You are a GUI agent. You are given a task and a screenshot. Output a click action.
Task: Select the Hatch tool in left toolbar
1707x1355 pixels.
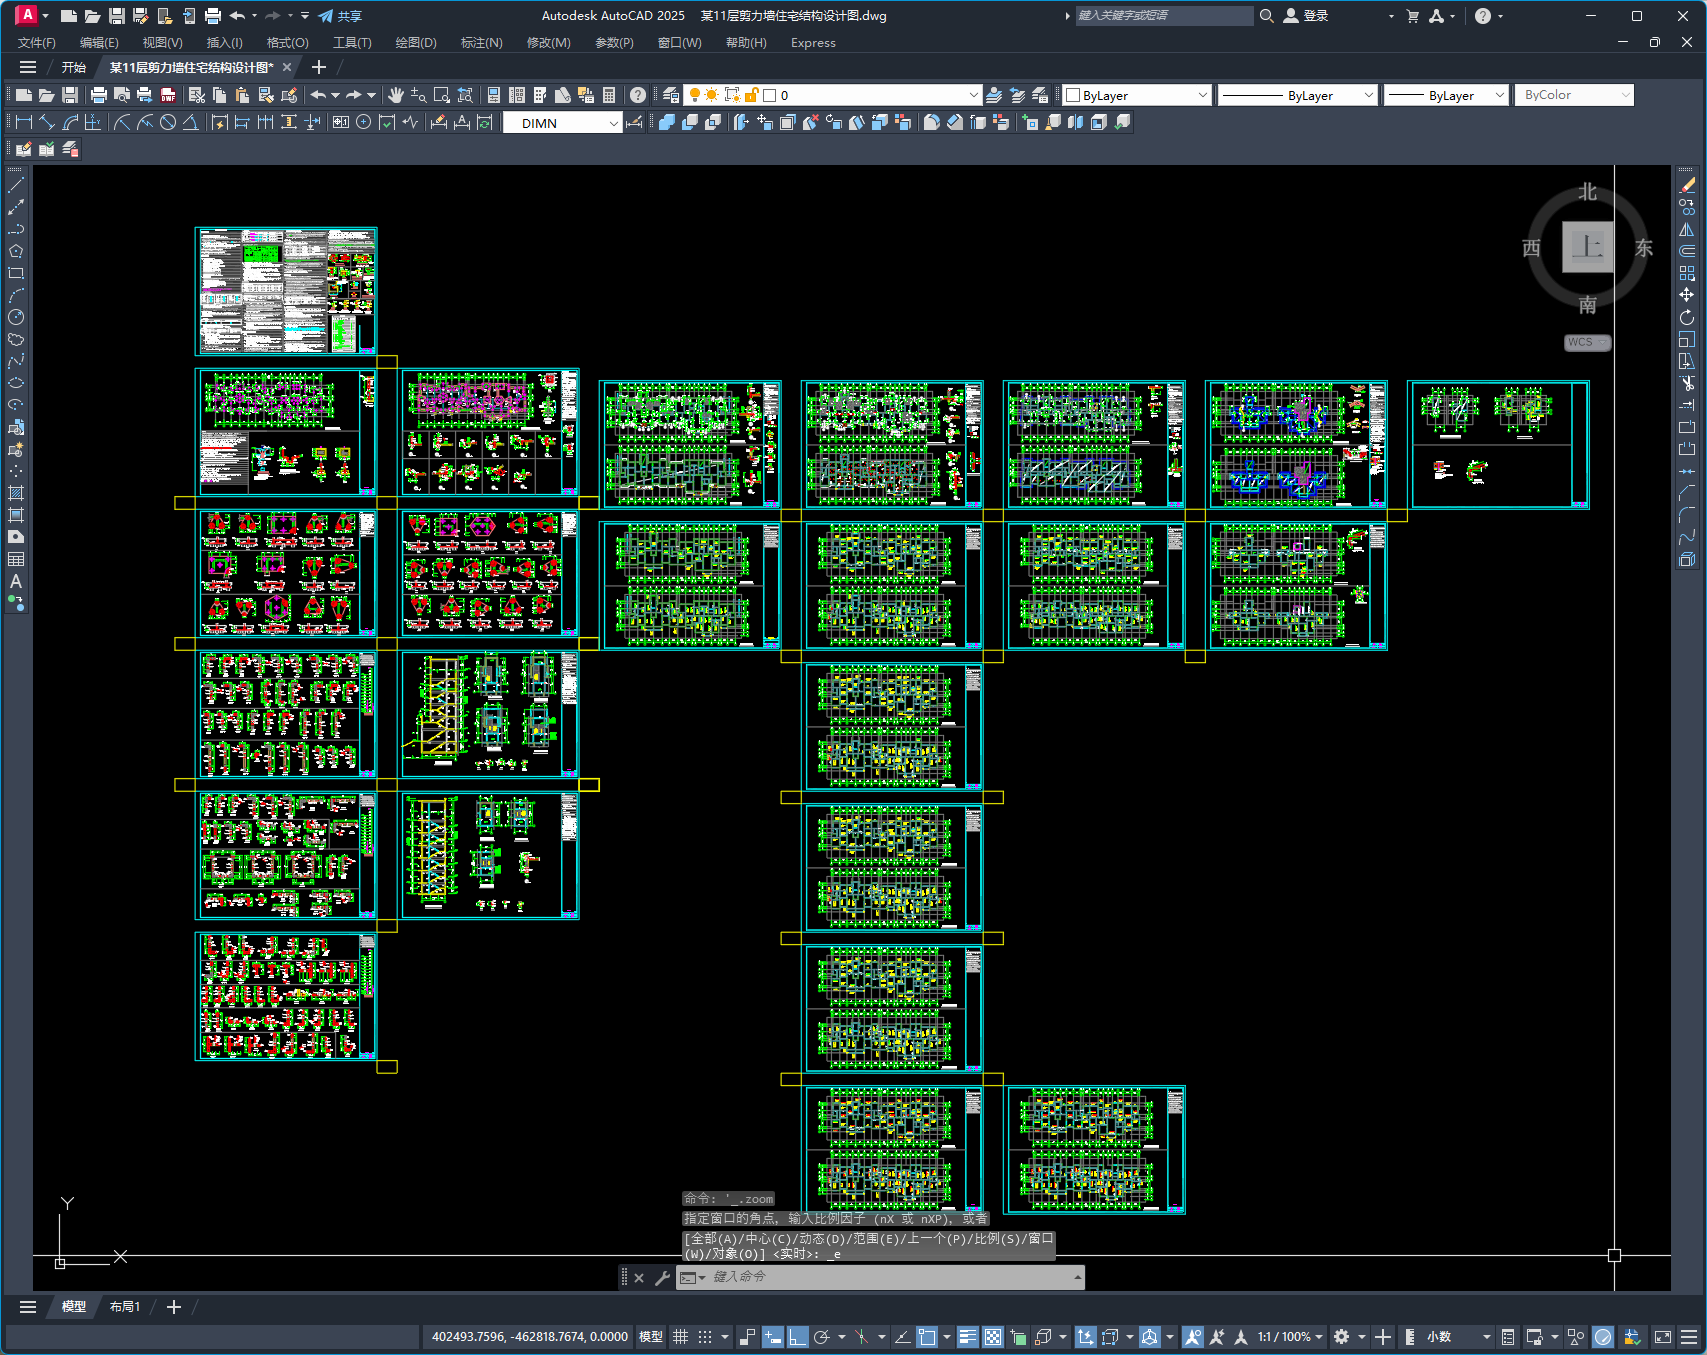16,493
